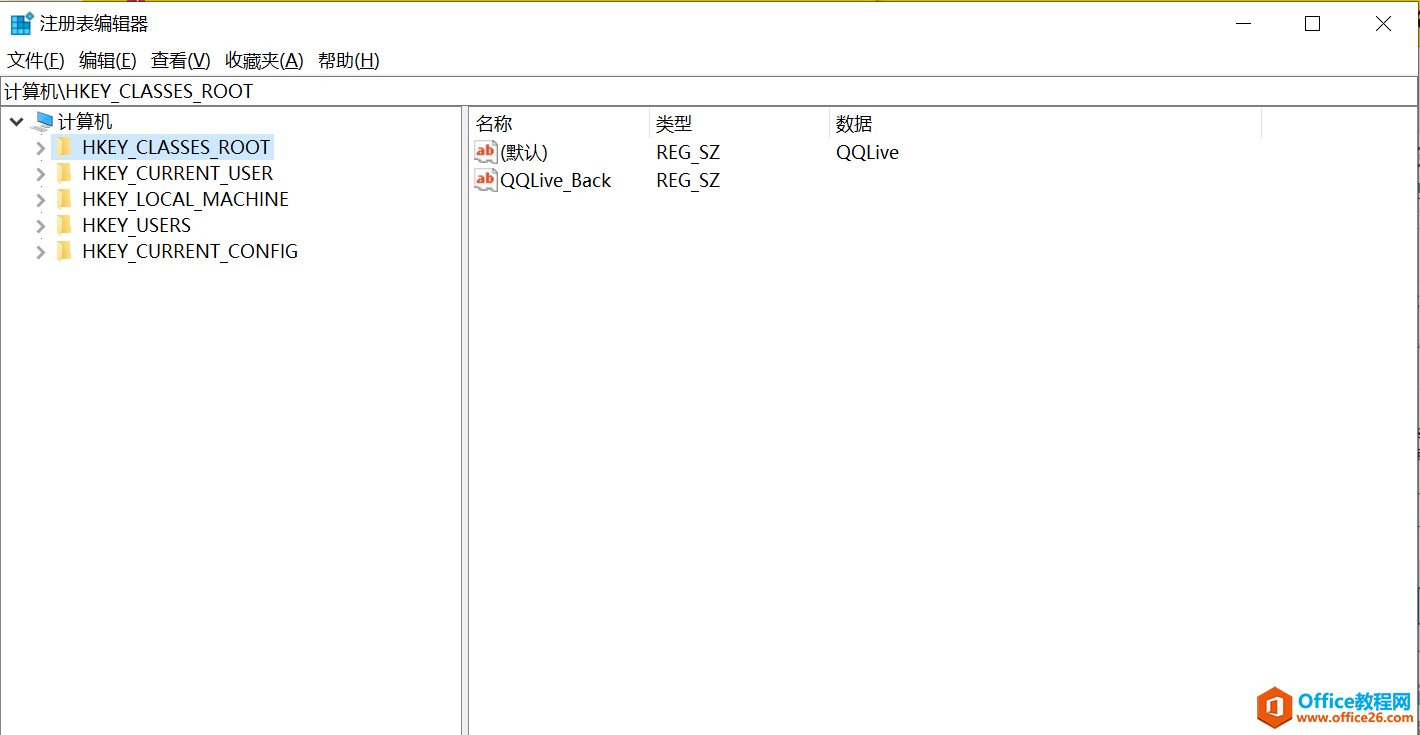This screenshot has height=735, width=1420.
Task: Click the REG_SZ type of (默认)
Action: point(688,153)
